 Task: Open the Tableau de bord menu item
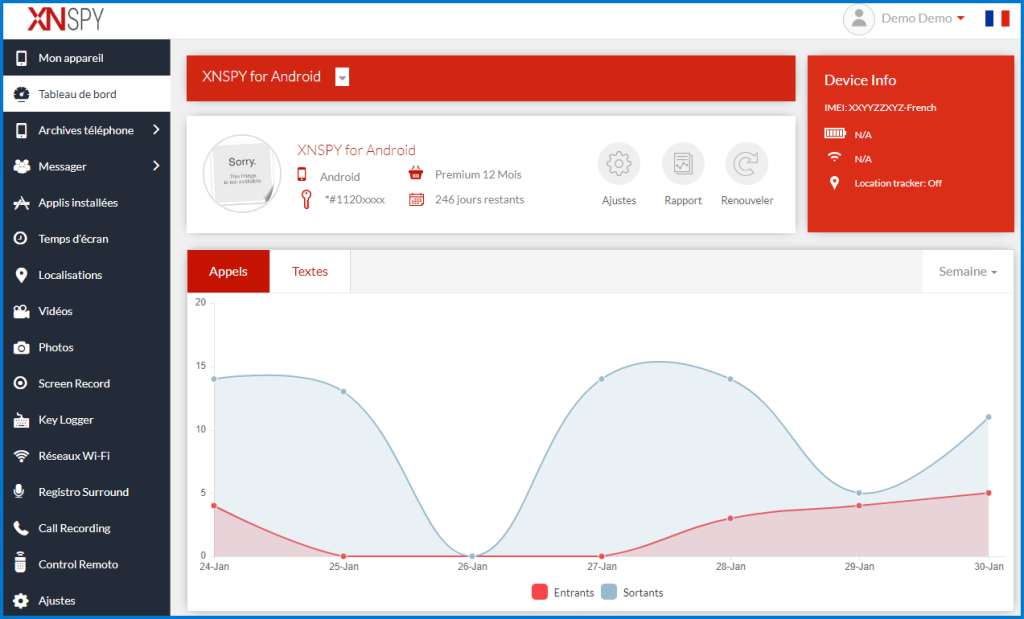pyautogui.click(x=87, y=94)
